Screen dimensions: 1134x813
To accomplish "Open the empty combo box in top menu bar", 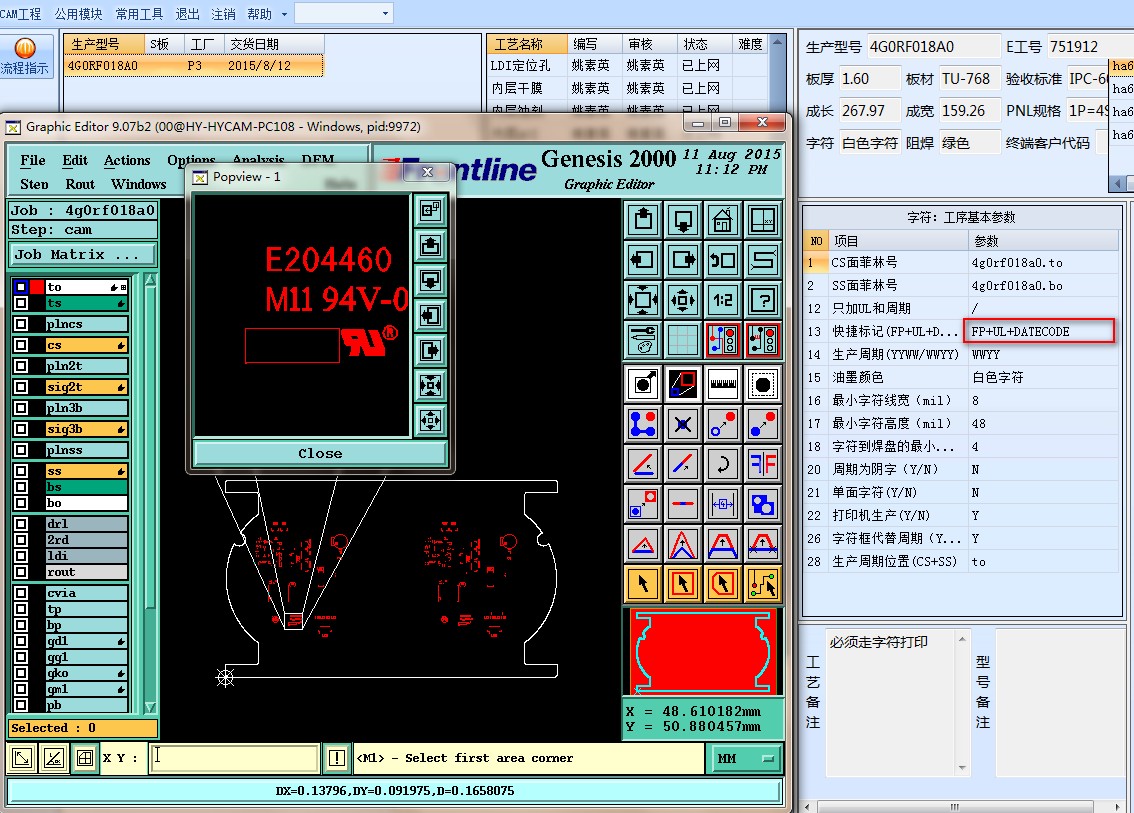I will (344, 13).
